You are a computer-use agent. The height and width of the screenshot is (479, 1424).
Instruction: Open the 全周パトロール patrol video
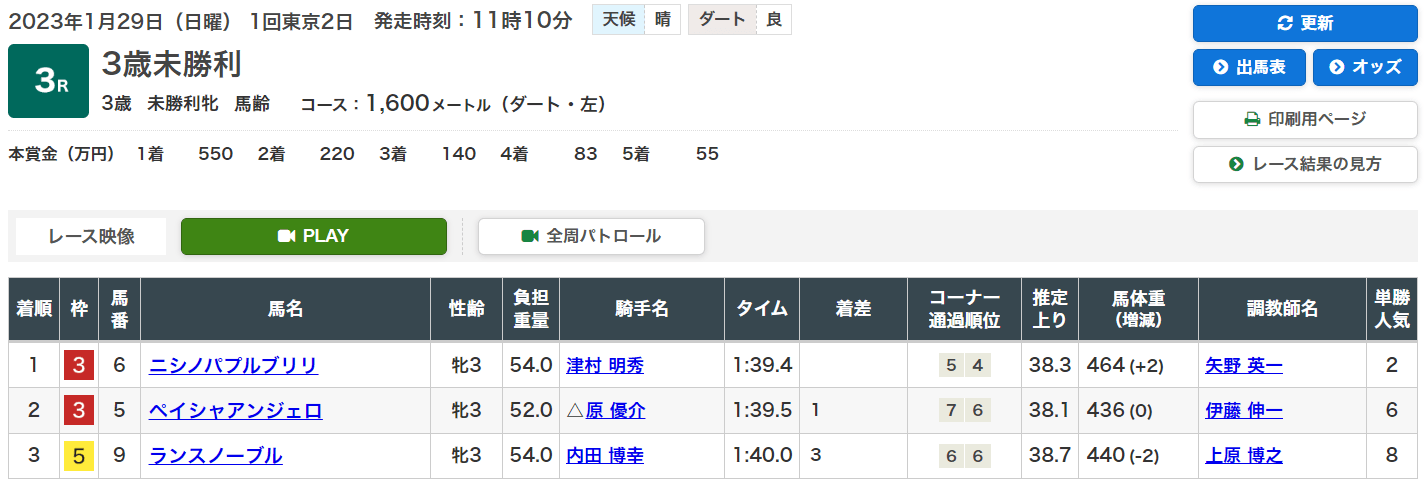[x=591, y=236]
